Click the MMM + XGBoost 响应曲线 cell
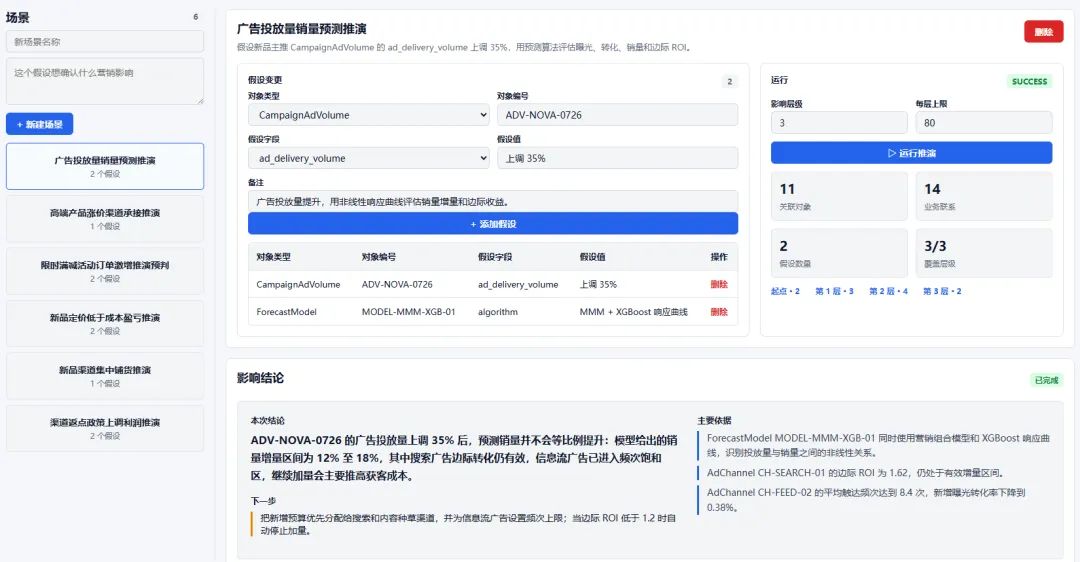Screen dimensions: 1080x562 [634, 312]
